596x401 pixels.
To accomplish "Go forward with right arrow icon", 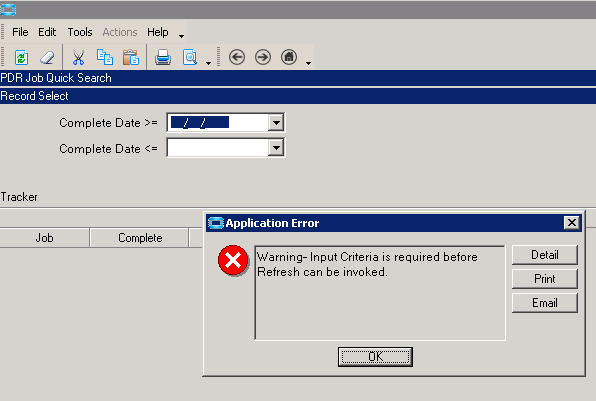I will [x=263, y=57].
